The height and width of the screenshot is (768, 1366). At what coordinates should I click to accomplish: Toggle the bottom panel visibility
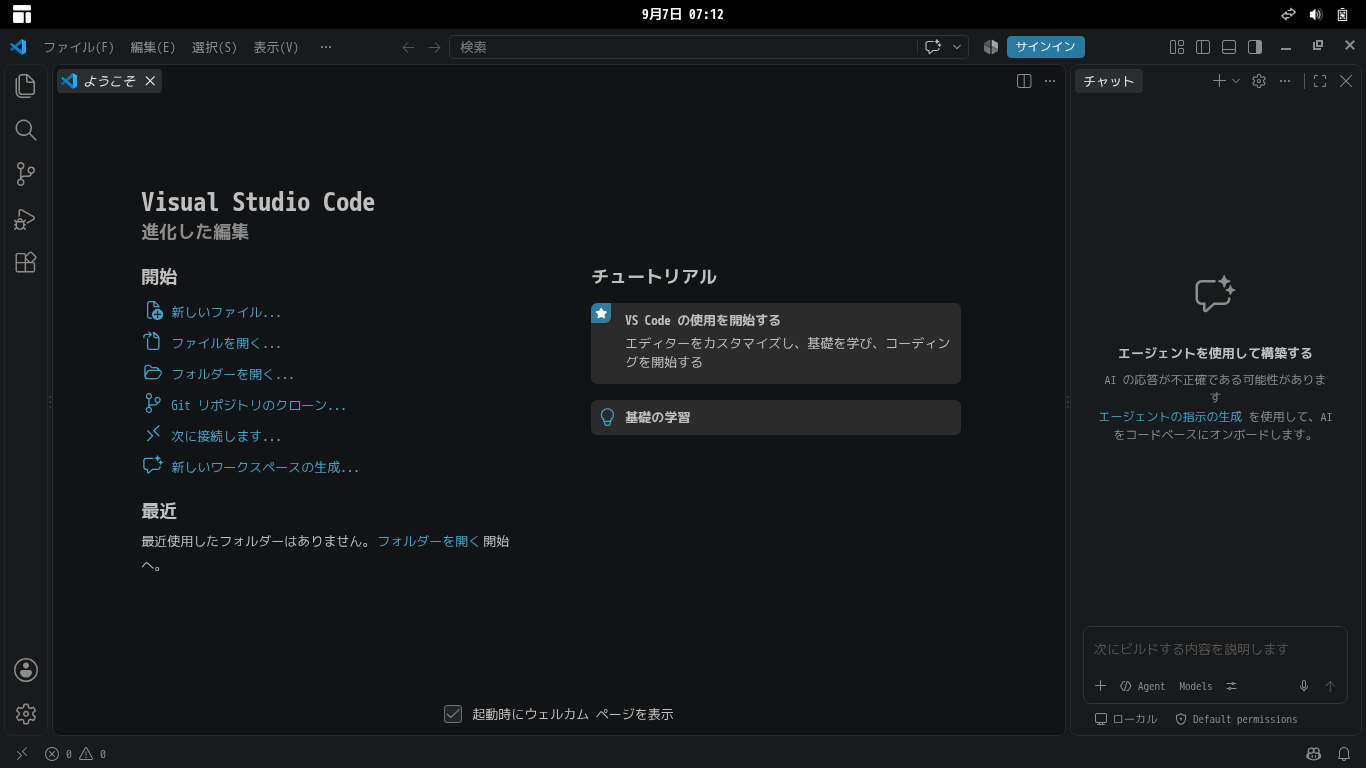tap(1229, 47)
